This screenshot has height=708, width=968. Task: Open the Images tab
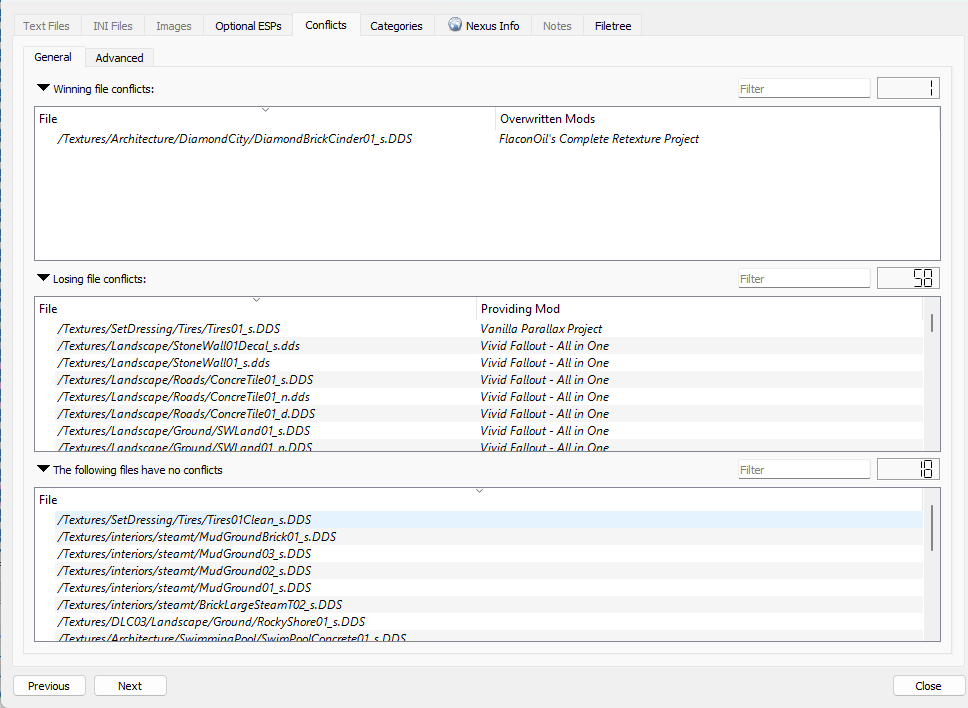click(173, 26)
